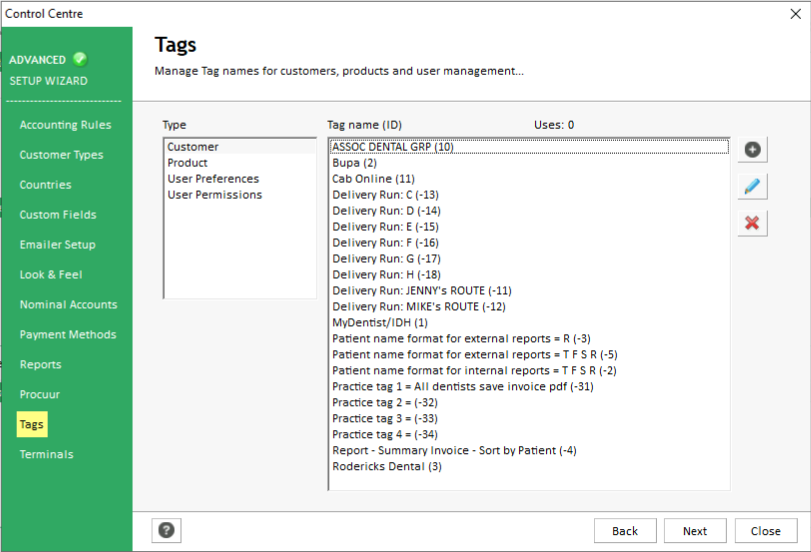Click the Close button
The image size is (811, 552).
coord(765,531)
